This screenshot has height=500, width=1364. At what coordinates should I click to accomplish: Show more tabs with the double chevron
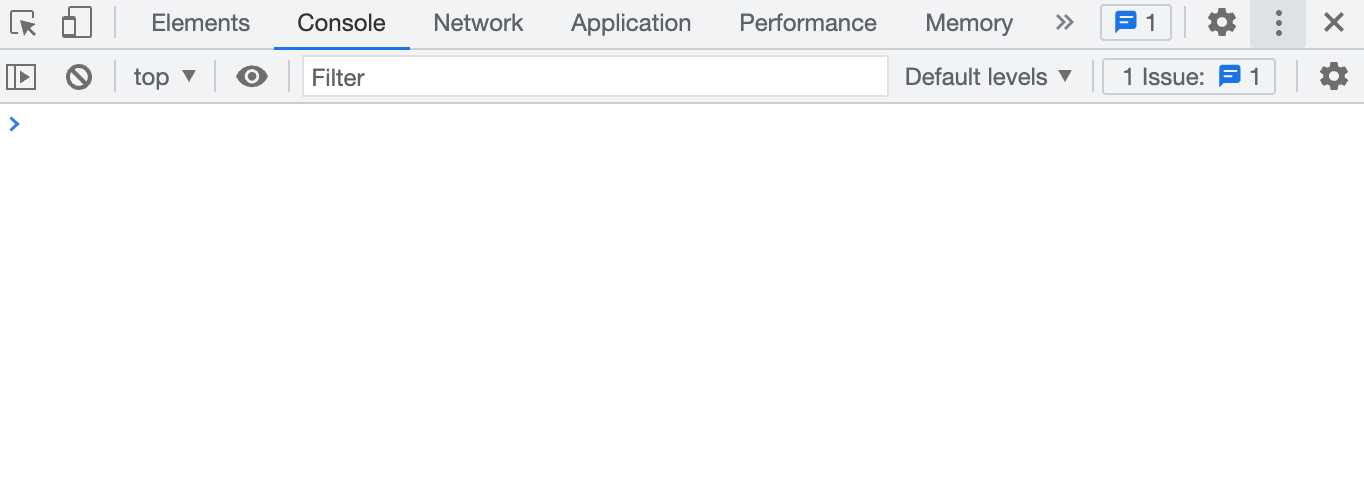[x=1065, y=23]
